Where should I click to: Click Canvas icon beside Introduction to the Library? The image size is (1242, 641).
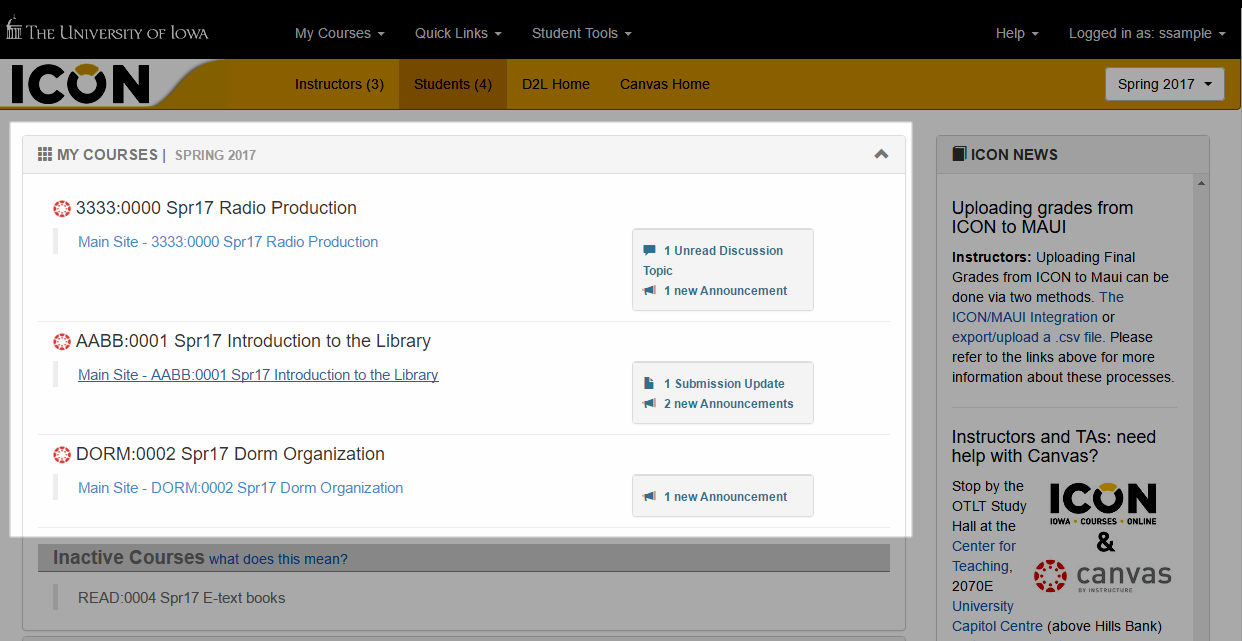[x=62, y=341]
